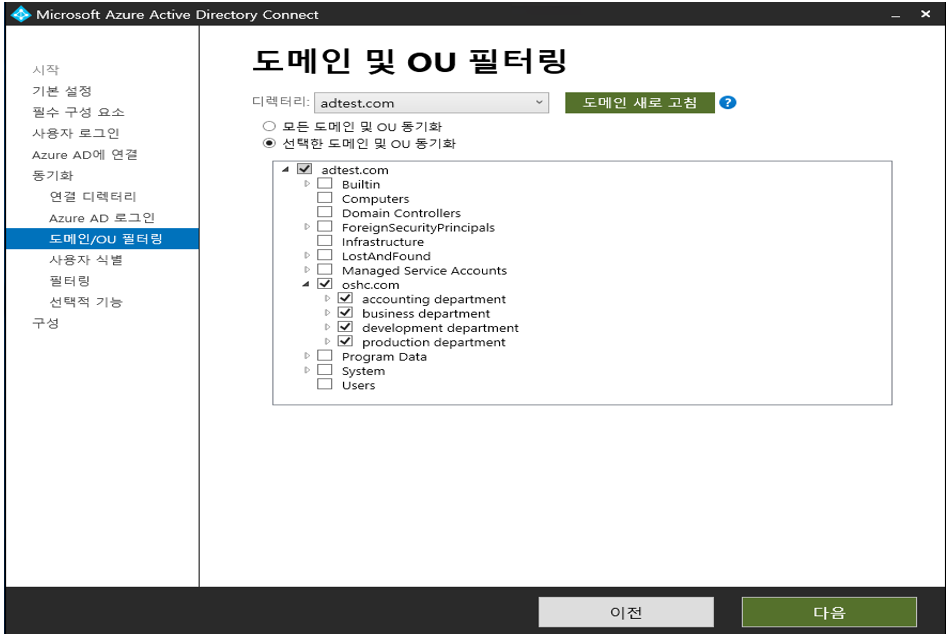
Task: Open 선택적 기능 sidebar step
Action: click(86, 302)
